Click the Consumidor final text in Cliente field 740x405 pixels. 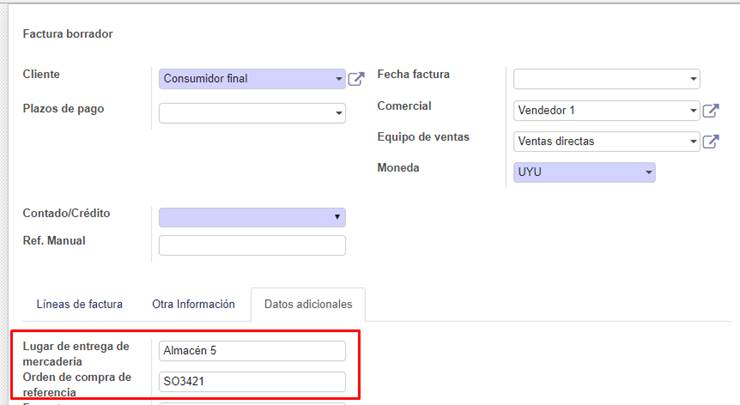coord(206,79)
